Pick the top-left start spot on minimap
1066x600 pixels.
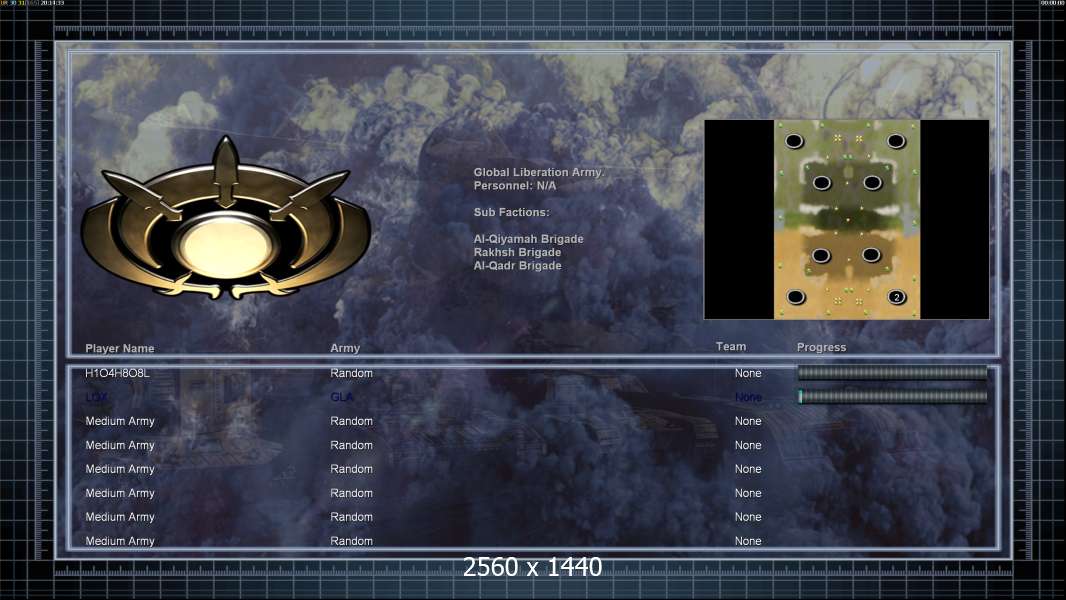794,141
